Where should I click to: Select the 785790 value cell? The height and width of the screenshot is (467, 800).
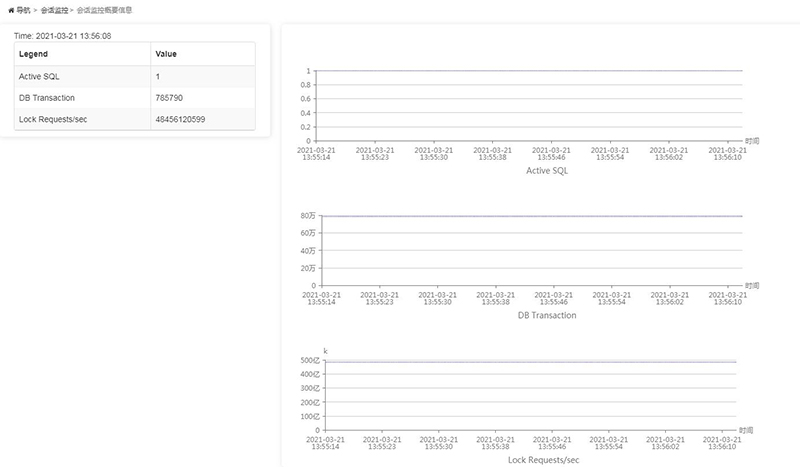click(x=169, y=98)
